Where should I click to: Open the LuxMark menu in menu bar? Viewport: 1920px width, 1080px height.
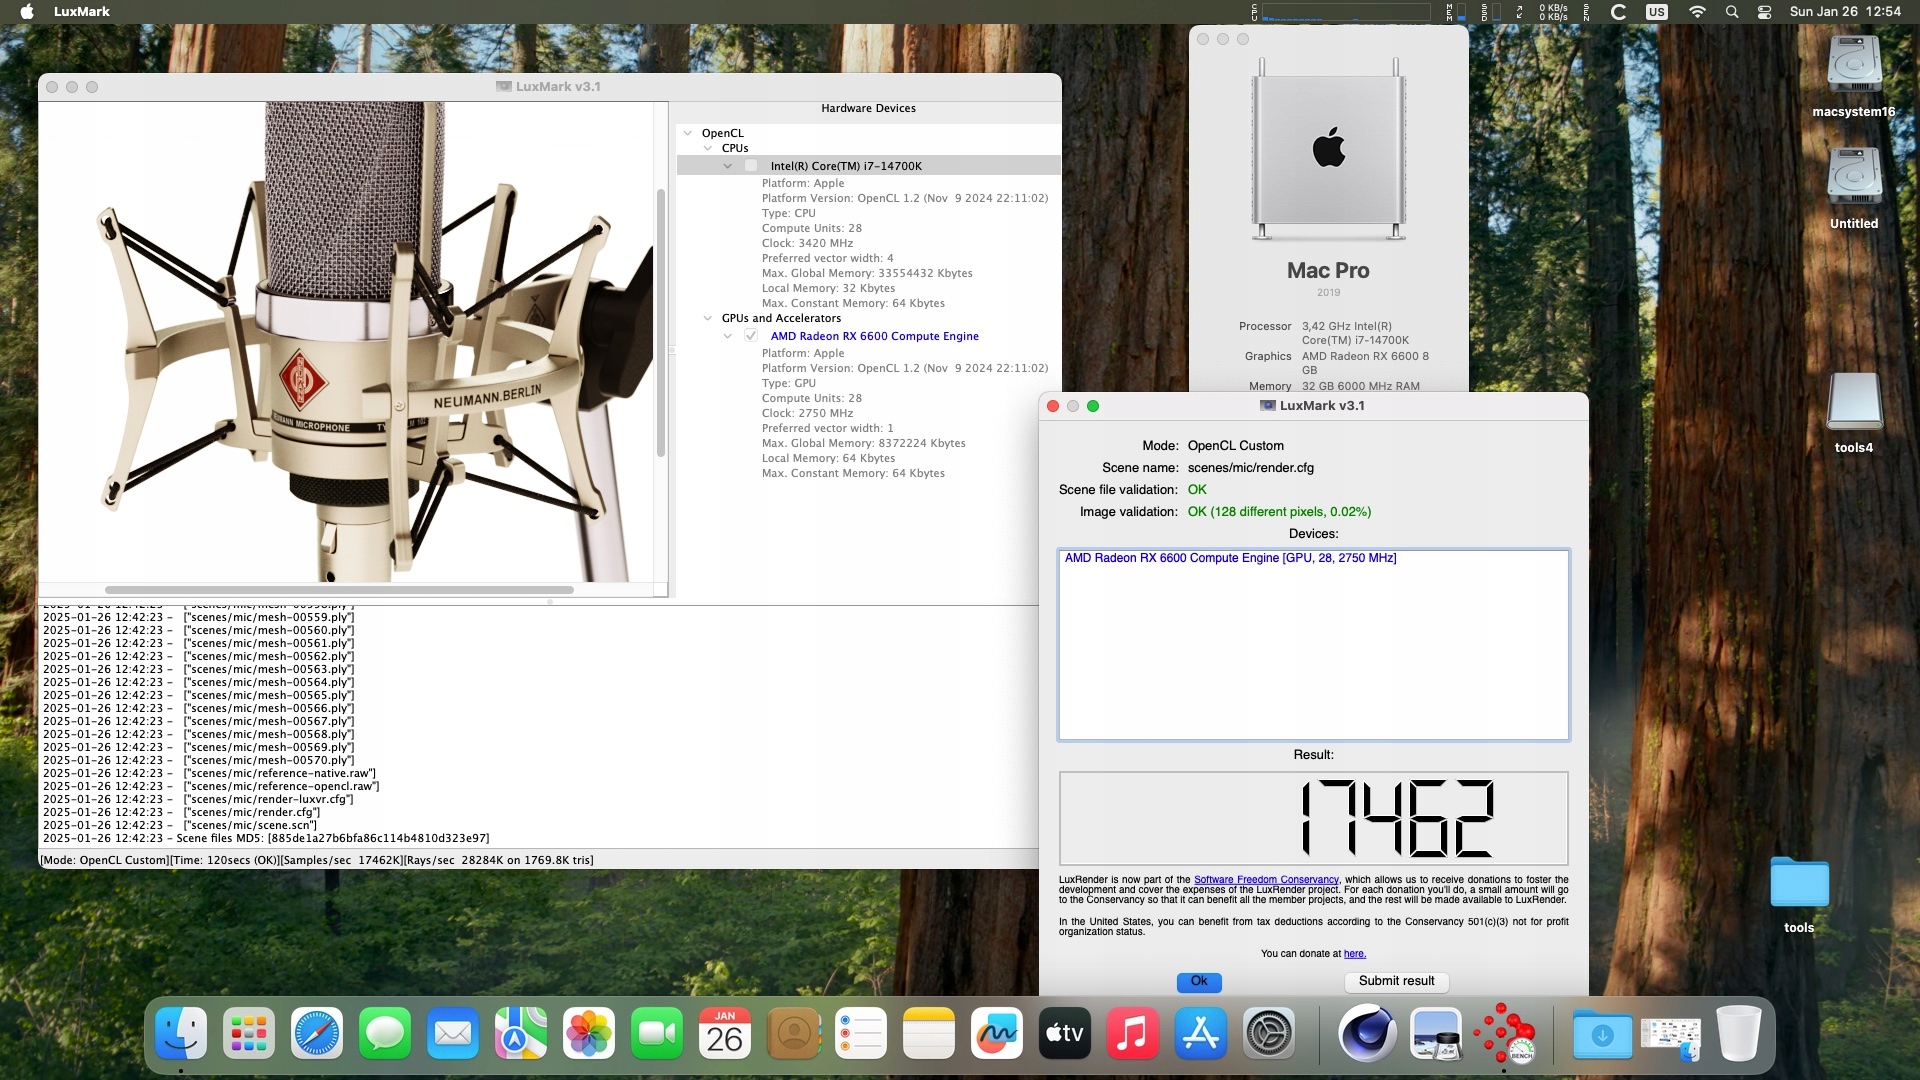click(82, 12)
